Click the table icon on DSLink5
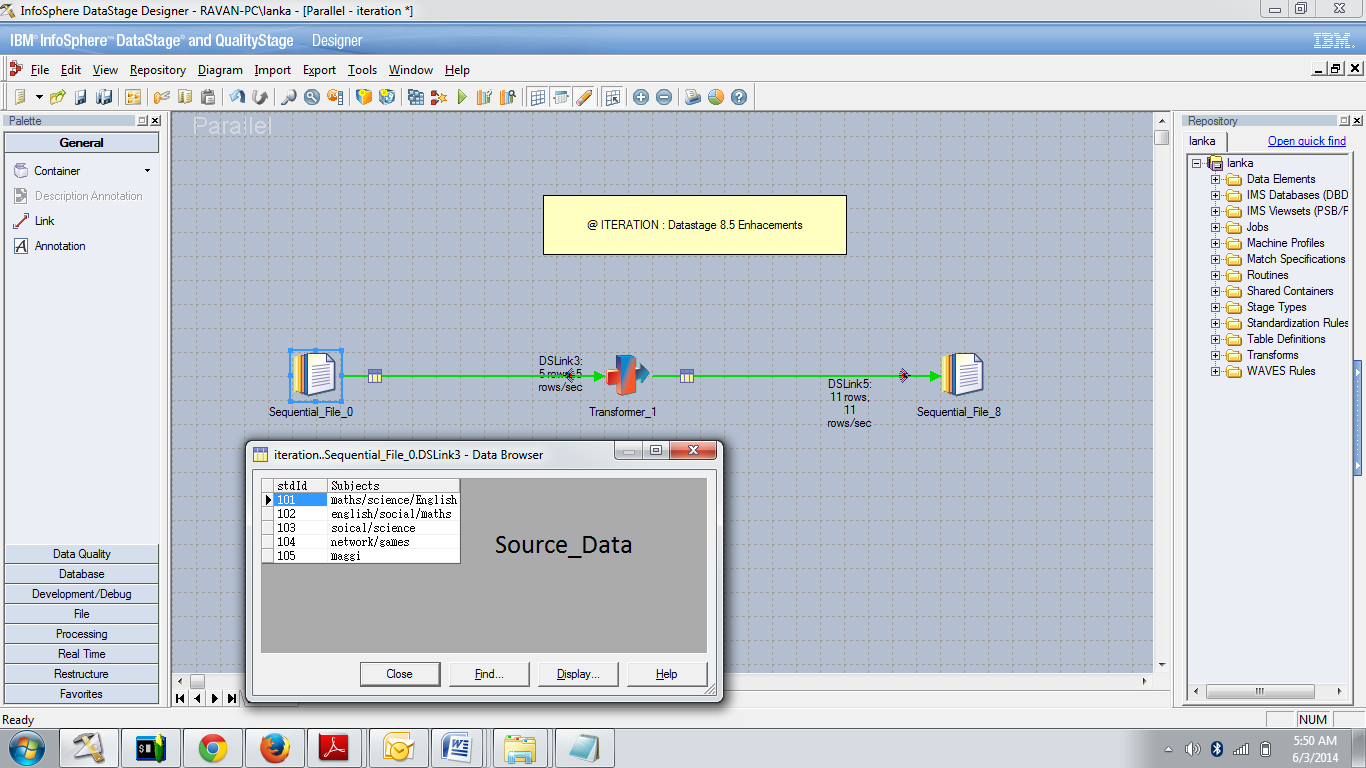Viewport: 1366px width, 768px height. pos(687,376)
